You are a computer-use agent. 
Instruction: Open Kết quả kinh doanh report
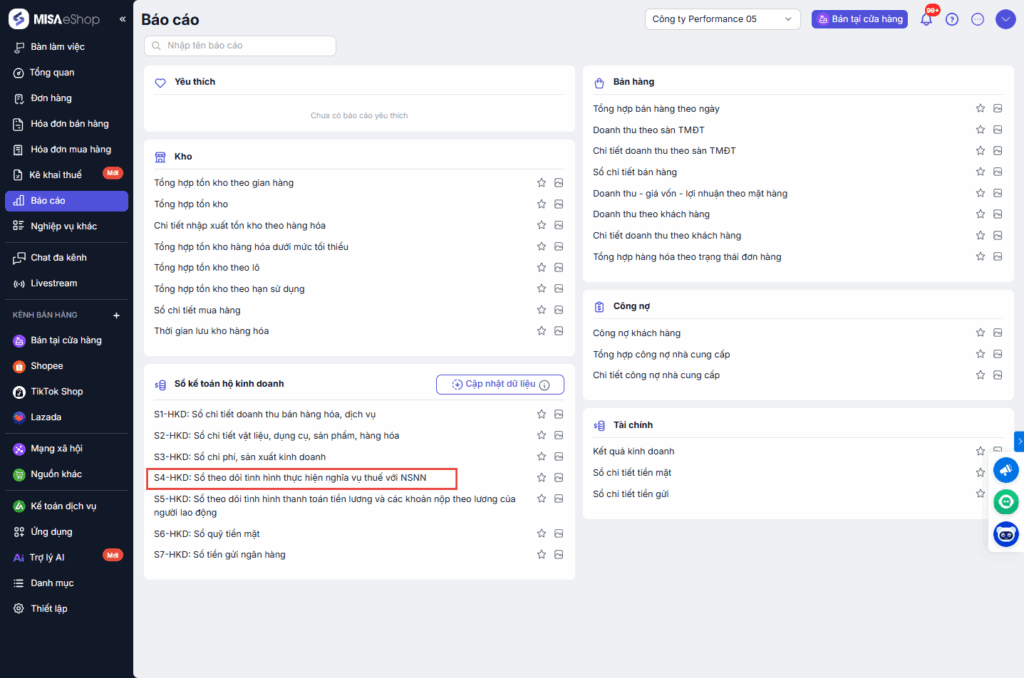(633, 451)
